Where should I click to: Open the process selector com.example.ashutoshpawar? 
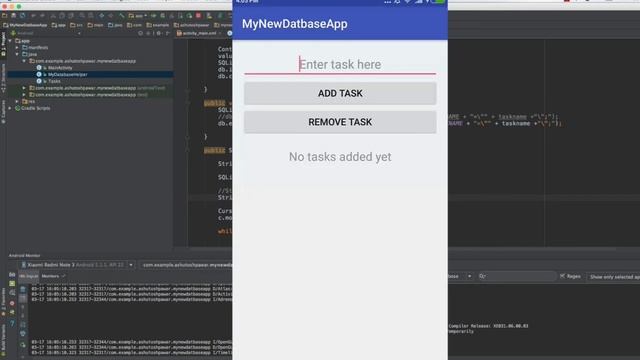(186, 265)
